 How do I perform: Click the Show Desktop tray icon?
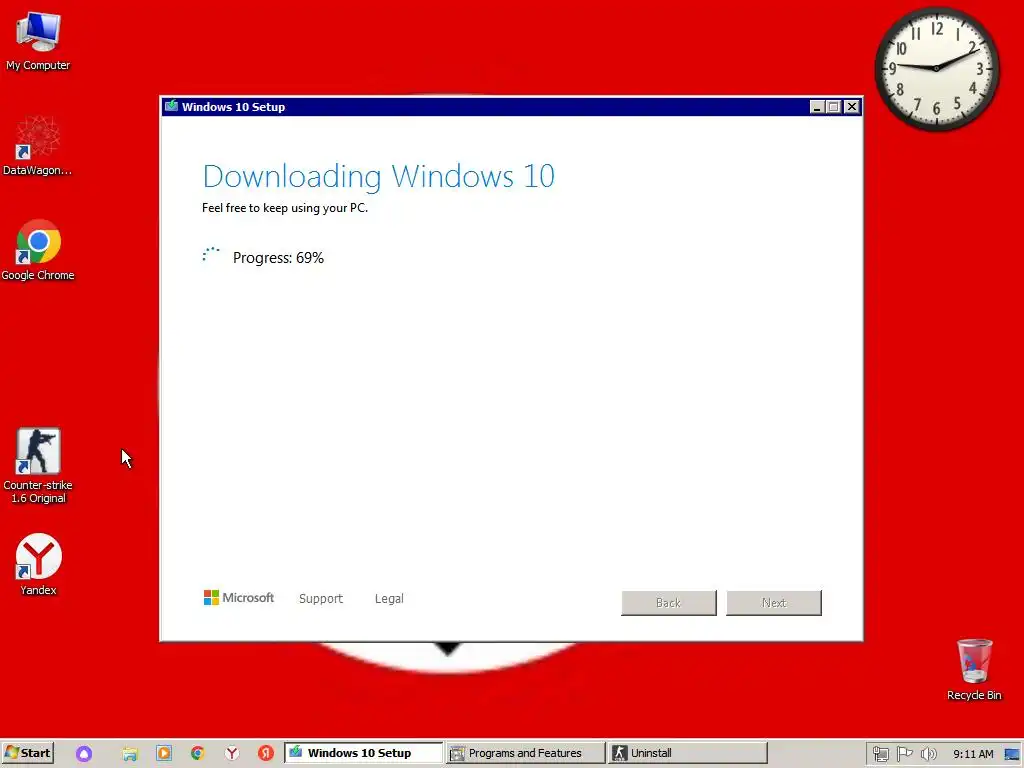click(x=1012, y=754)
